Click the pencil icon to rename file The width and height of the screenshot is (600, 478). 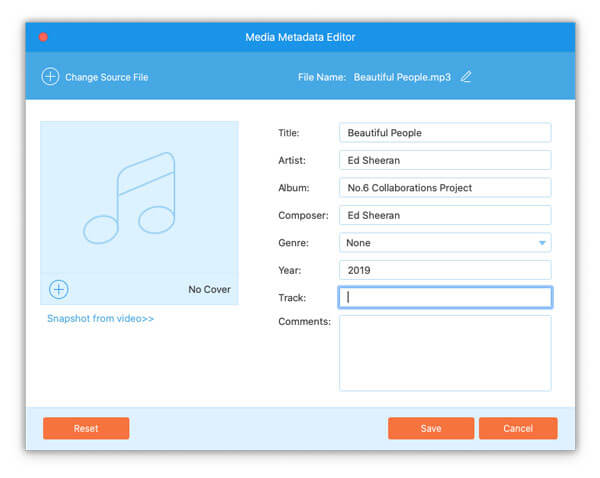point(466,77)
